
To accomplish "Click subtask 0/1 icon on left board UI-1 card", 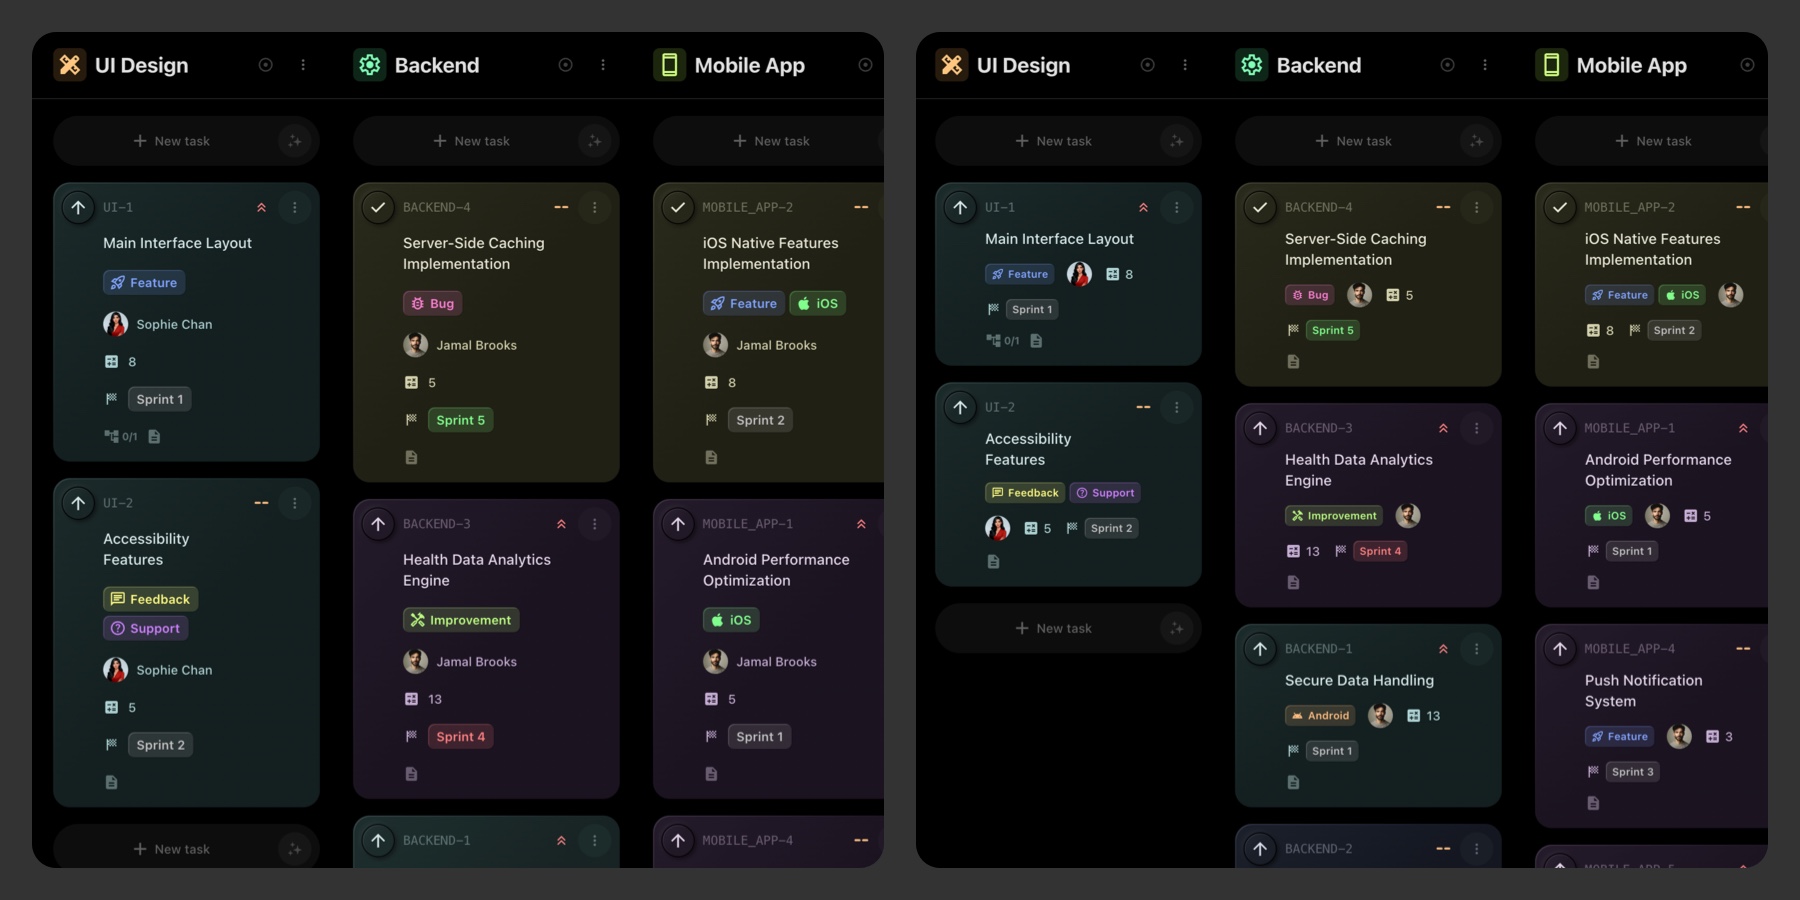I will [x=112, y=436].
